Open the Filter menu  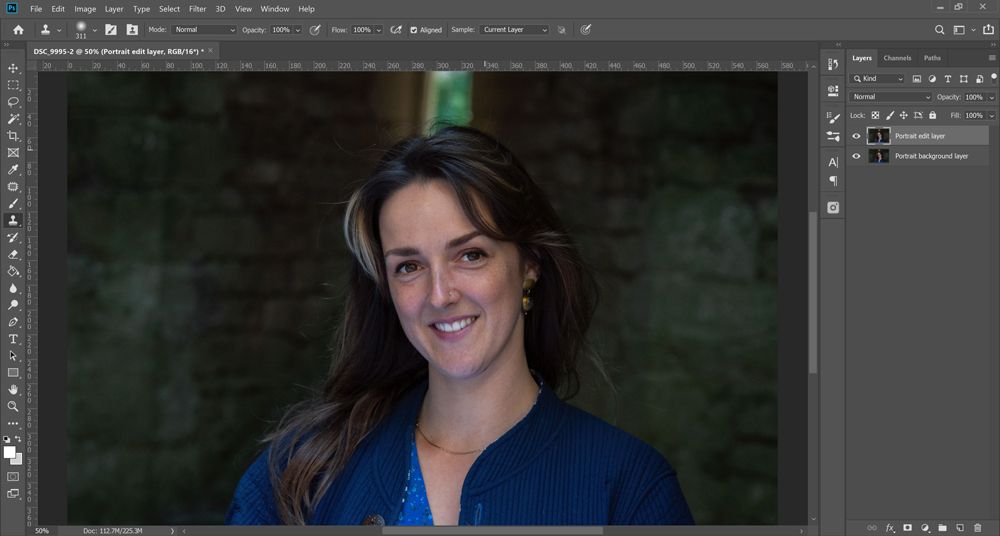pyautogui.click(x=197, y=9)
